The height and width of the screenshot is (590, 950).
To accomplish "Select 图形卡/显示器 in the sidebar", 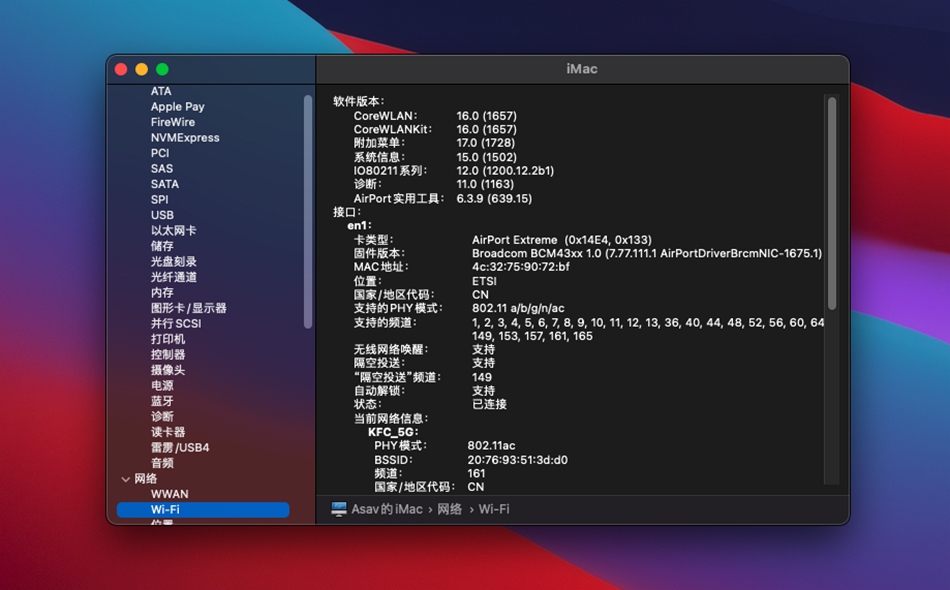I will tap(188, 308).
